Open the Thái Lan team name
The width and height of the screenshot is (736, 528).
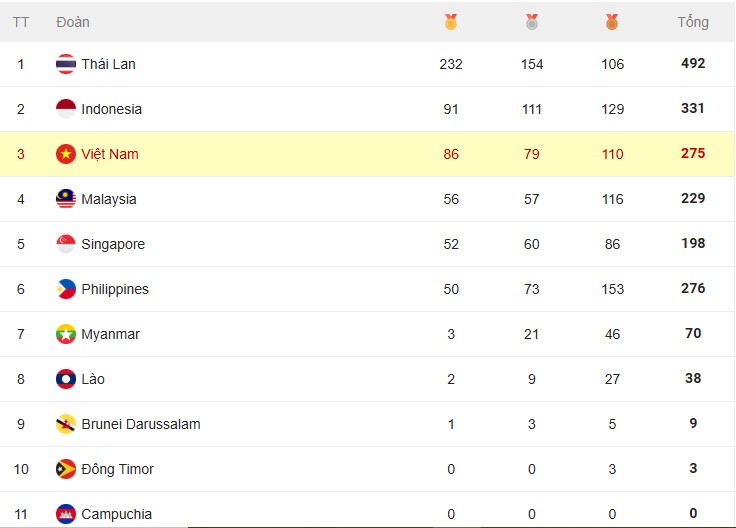tap(108, 64)
